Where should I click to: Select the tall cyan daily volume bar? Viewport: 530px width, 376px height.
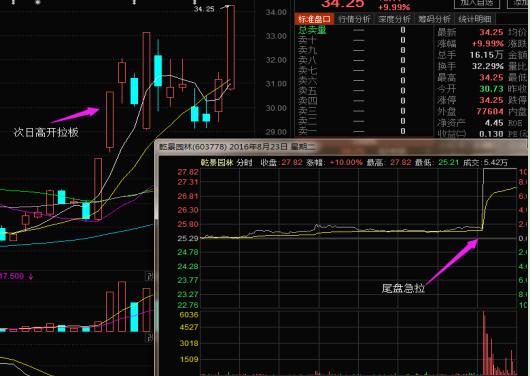[x=134, y=317]
